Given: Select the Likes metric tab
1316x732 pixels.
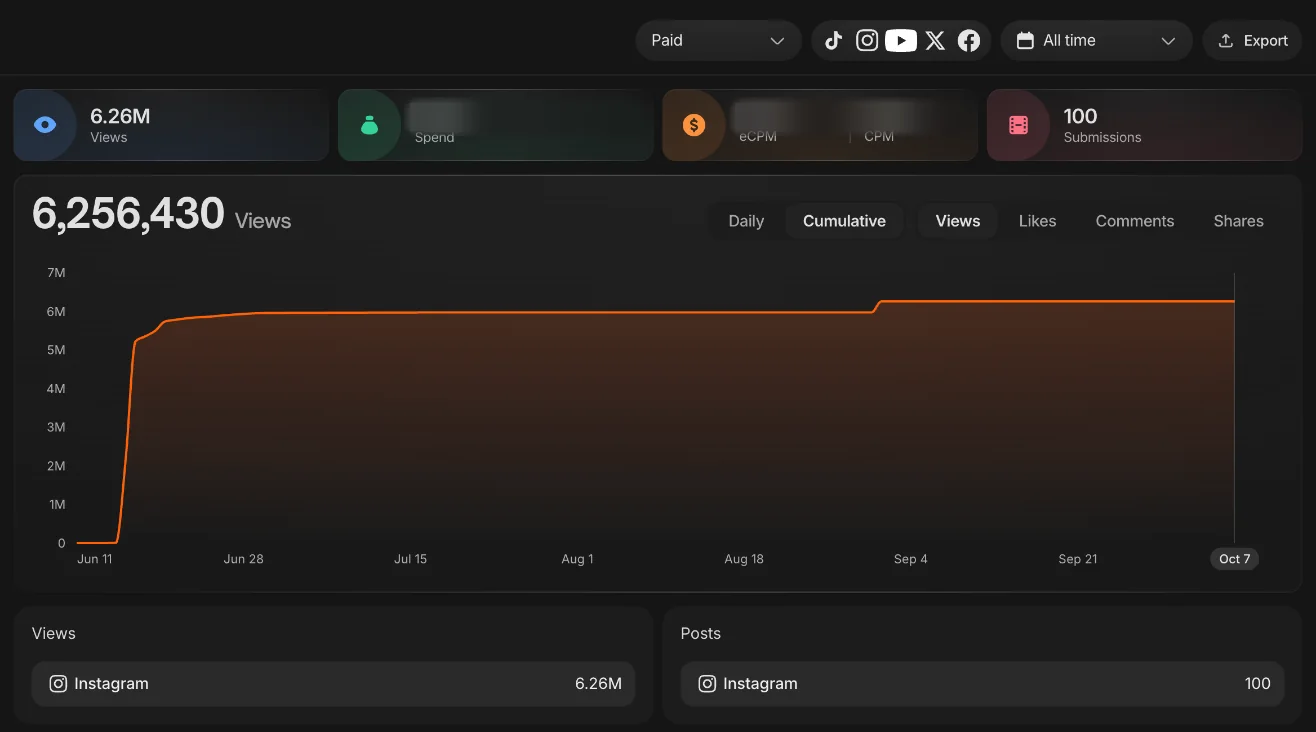Looking at the screenshot, I should click(1037, 221).
